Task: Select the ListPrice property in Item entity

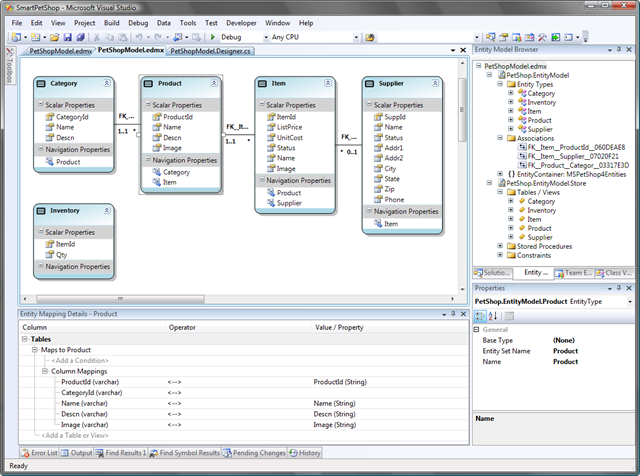Action: click(x=289, y=127)
